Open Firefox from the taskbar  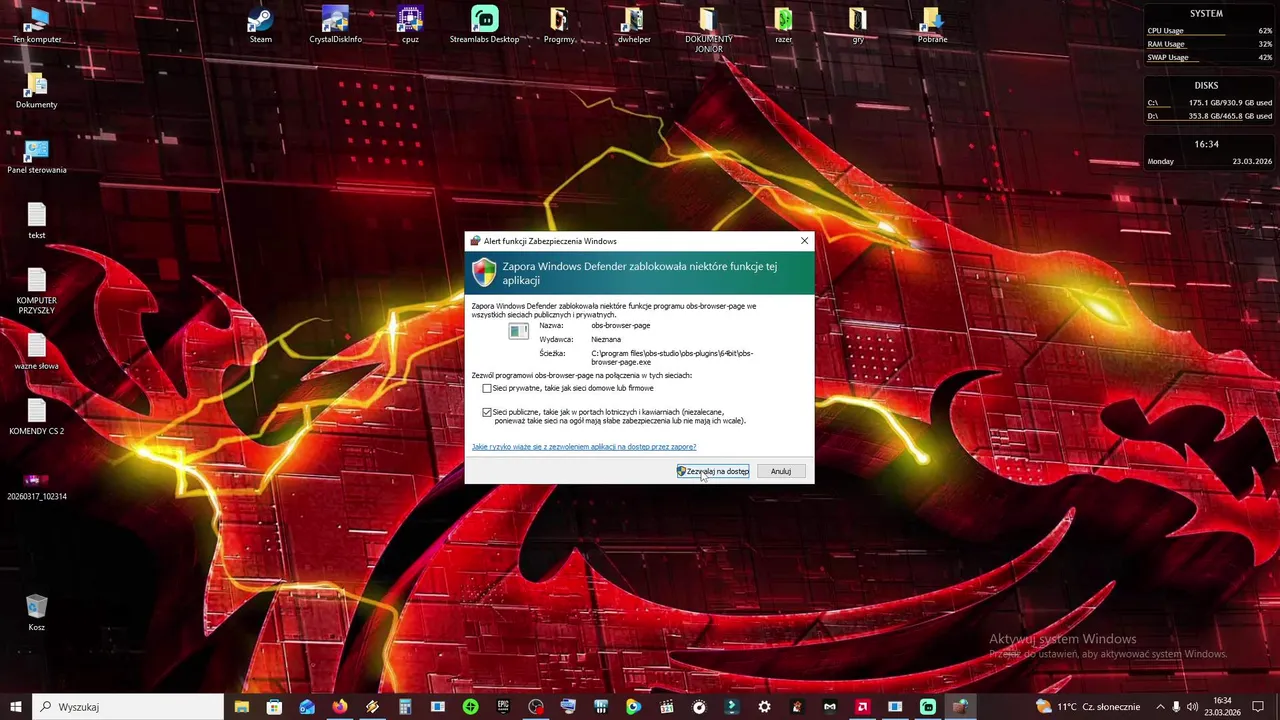point(340,707)
